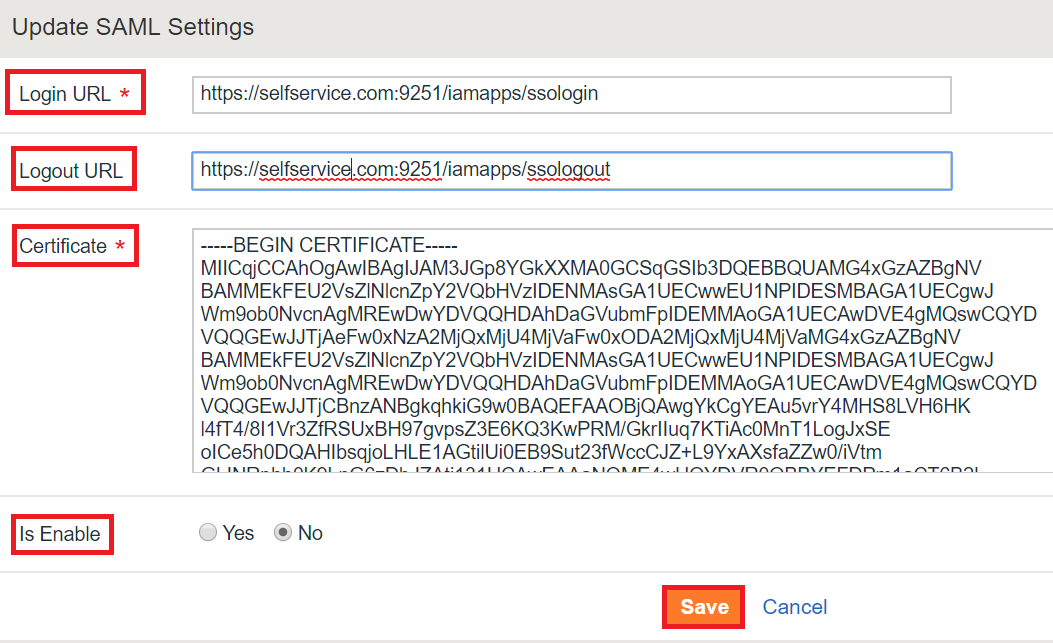1053x643 pixels.
Task: Place cursor on word ssologin
Action: 562,93
